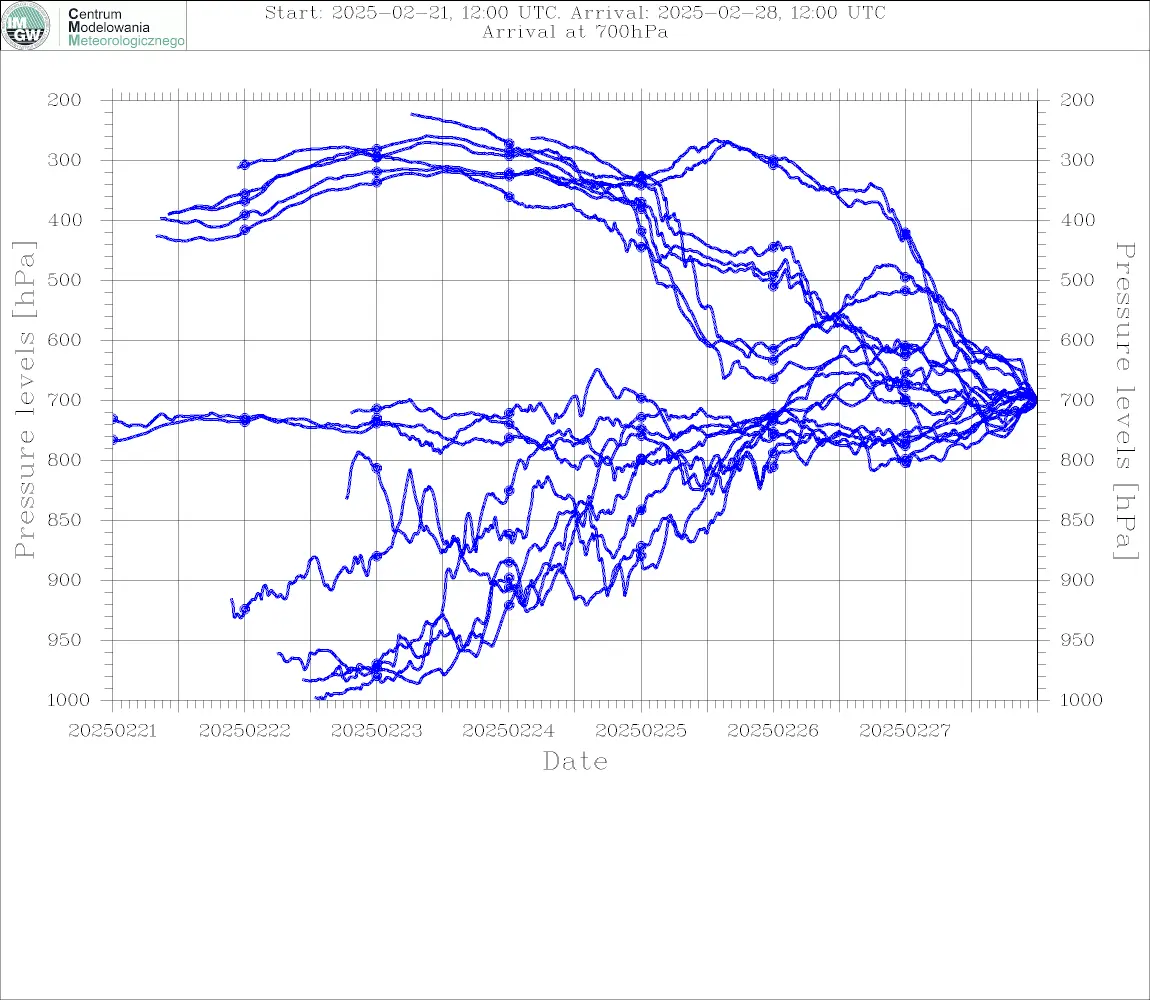Select the 20250225 date label
This screenshot has width=1150, height=1000.
[x=641, y=731]
